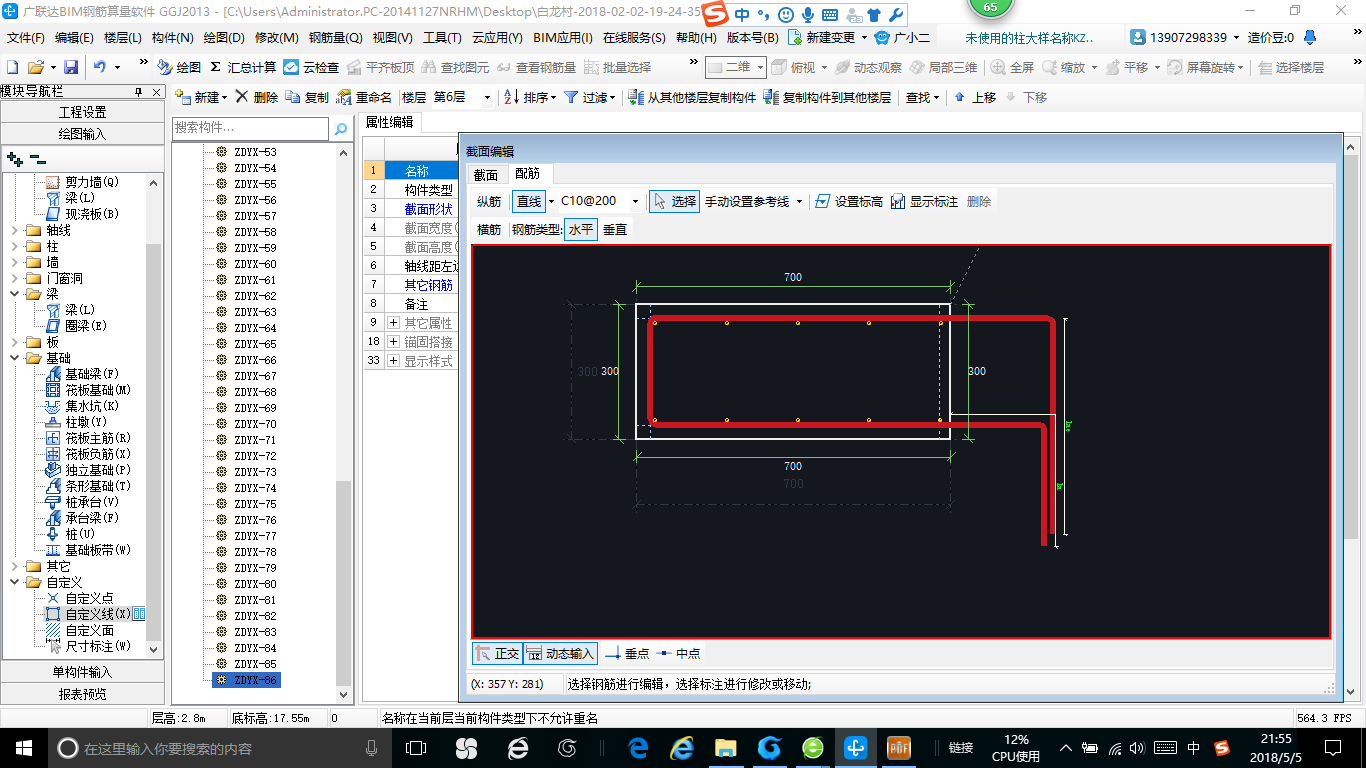Screen dimensions: 1366x768
Task: Select the 属性编辑 tab
Action: point(389,122)
